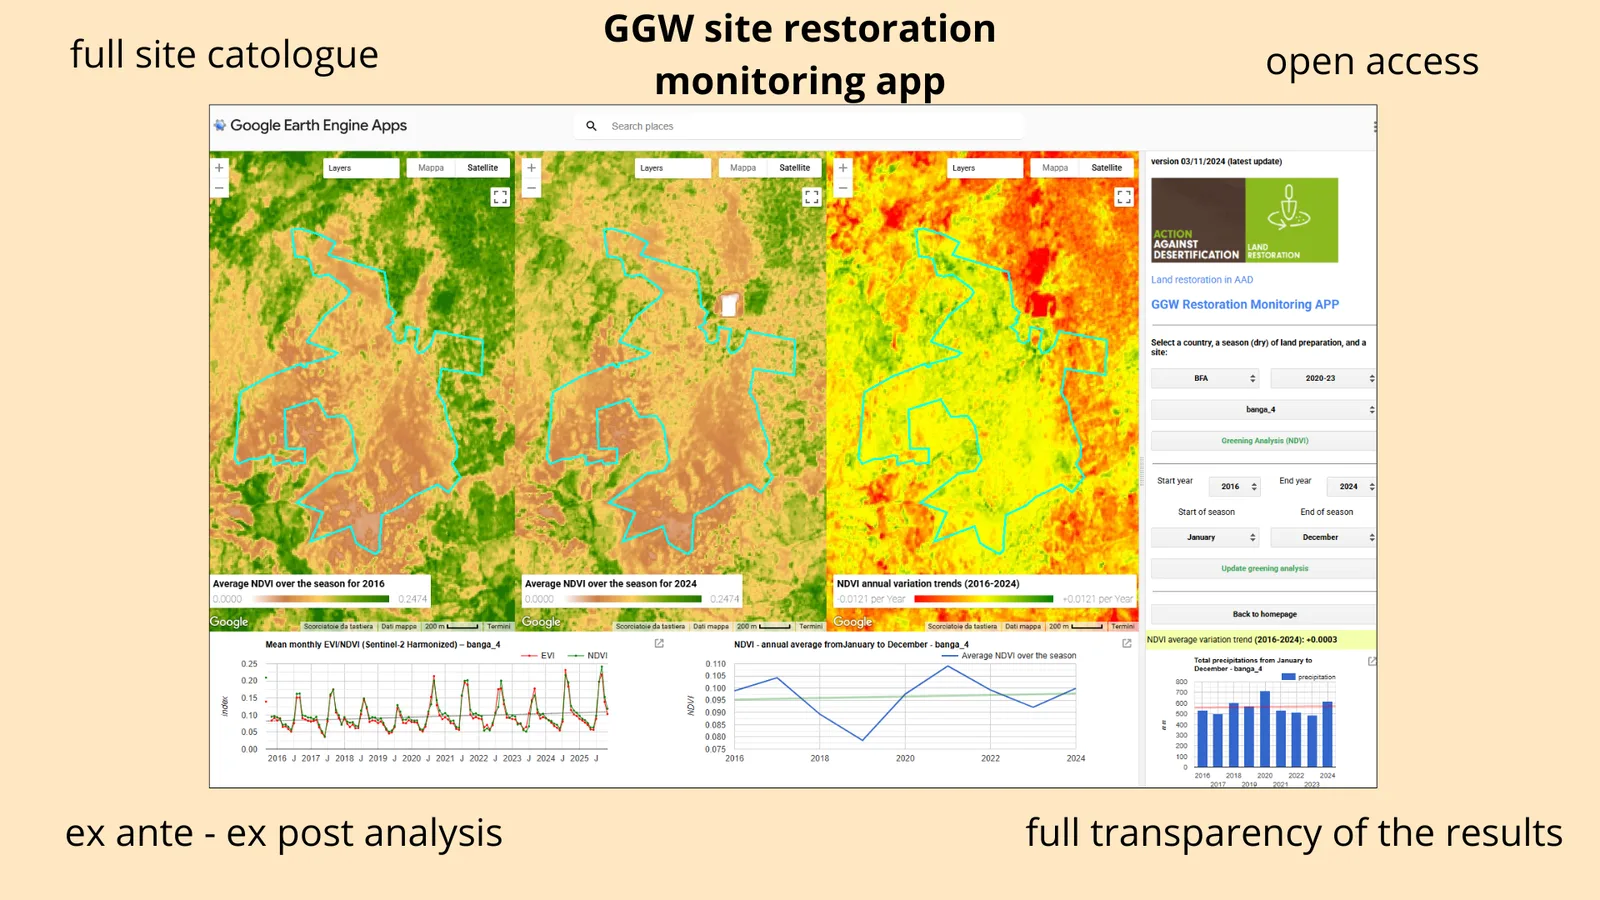The height and width of the screenshot is (900, 1600).
Task: Expand the banga_4 site selector
Action: [x=1263, y=410]
